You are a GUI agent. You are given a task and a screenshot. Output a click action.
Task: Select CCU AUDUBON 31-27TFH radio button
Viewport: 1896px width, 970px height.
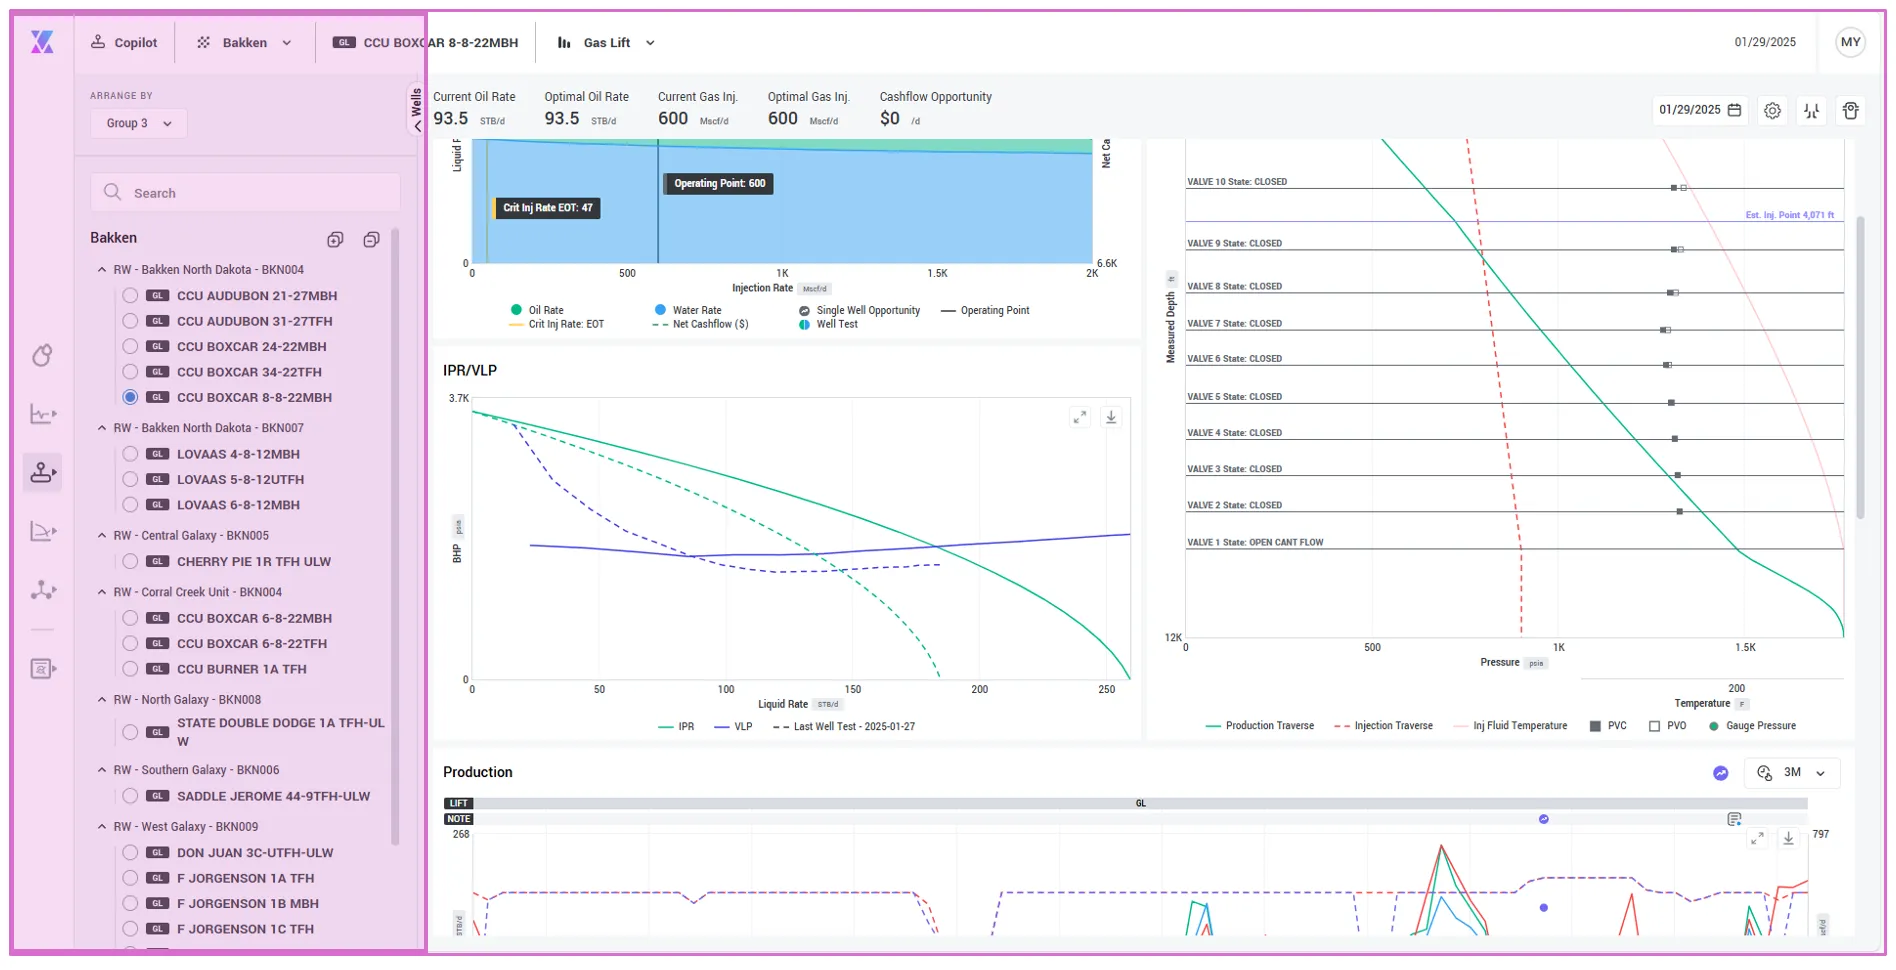pyautogui.click(x=130, y=321)
